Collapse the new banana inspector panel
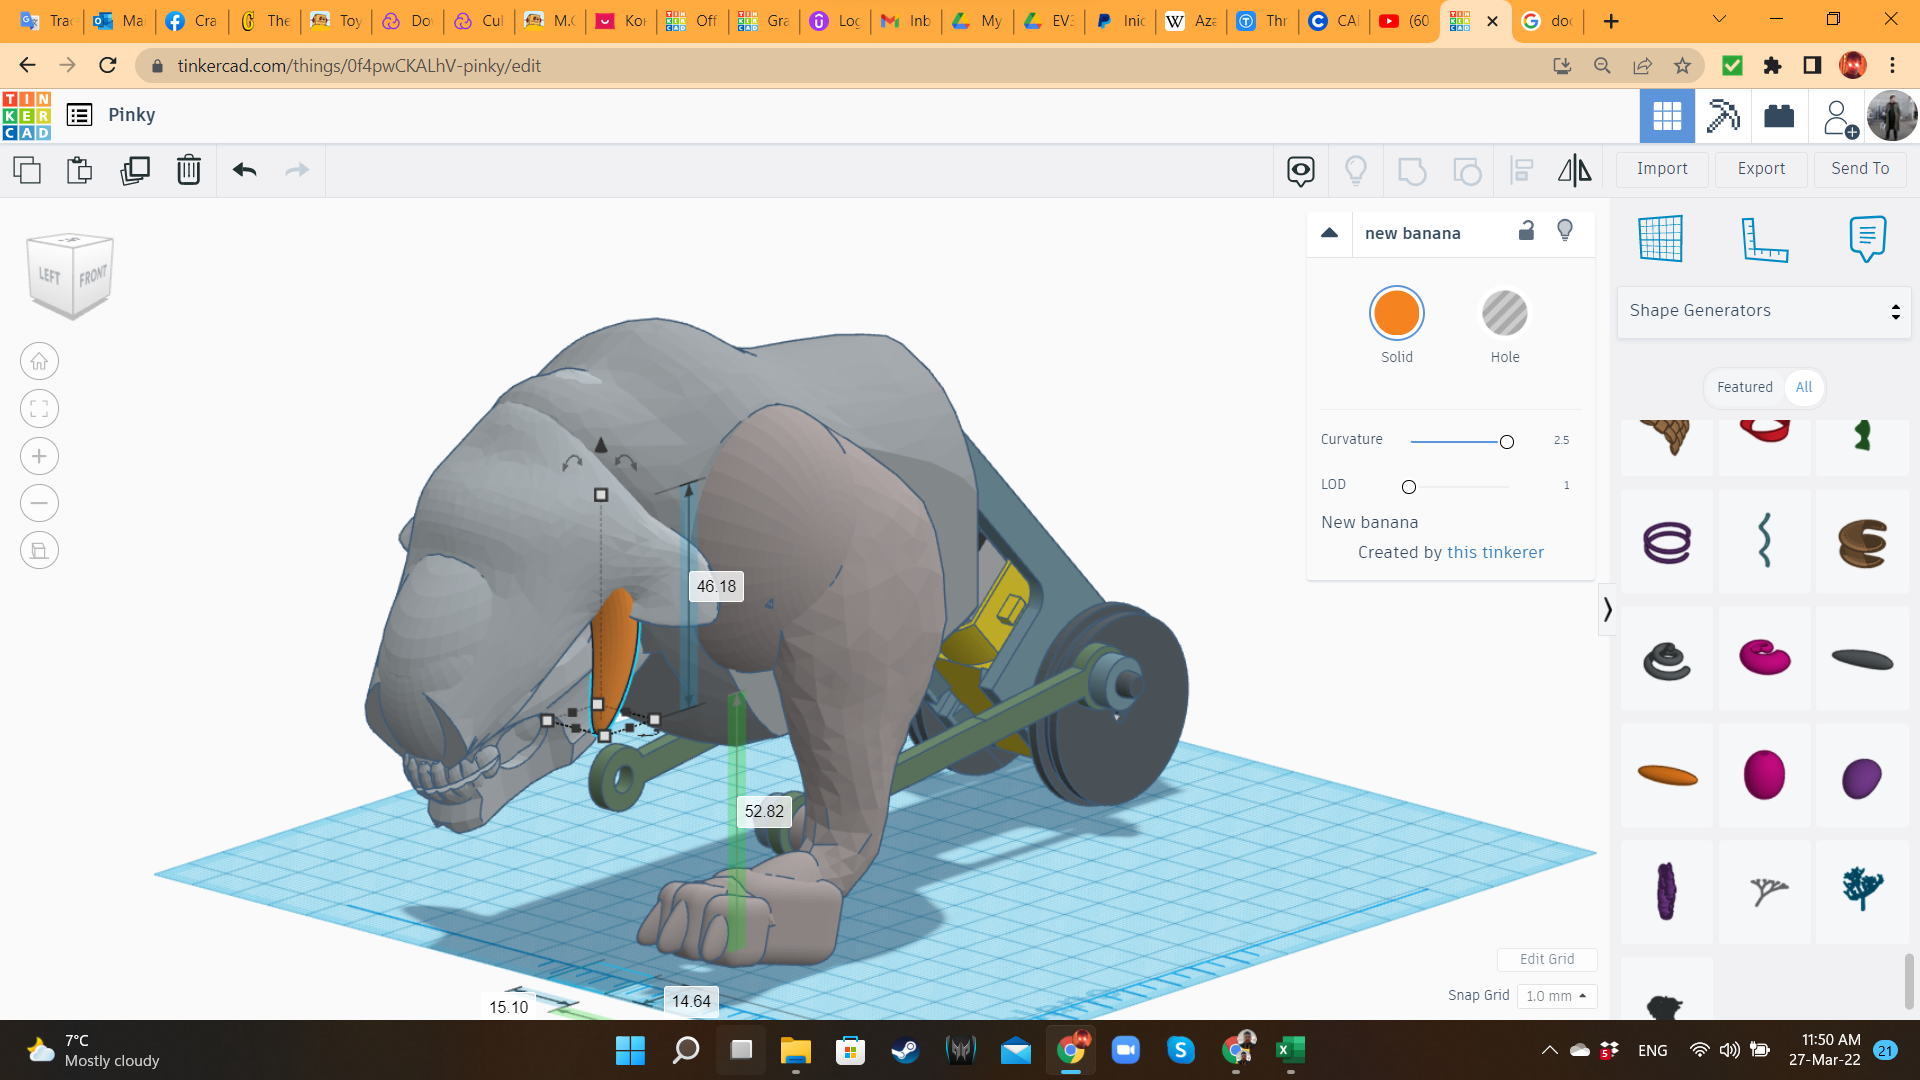 point(1329,233)
